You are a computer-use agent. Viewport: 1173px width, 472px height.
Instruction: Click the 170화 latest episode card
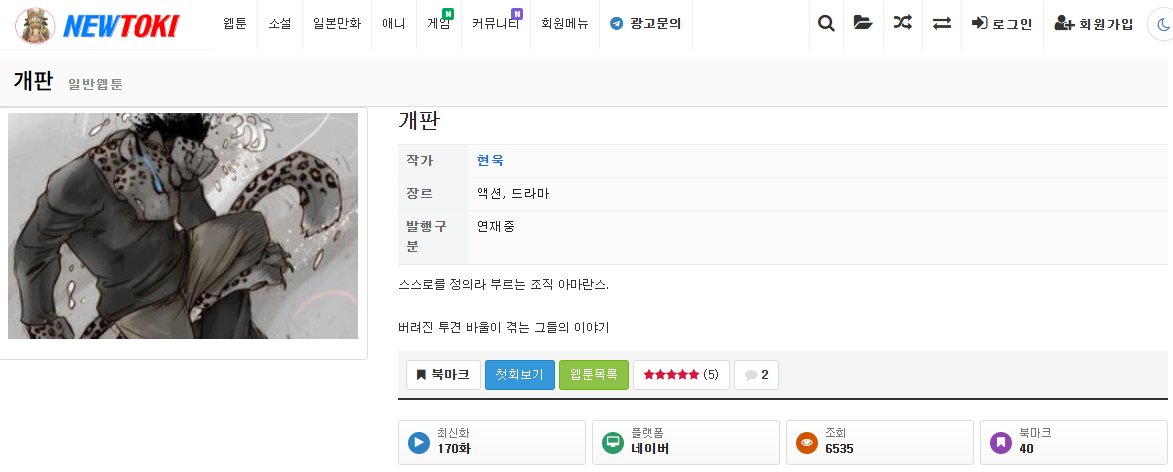pyautogui.click(x=491, y=443)
